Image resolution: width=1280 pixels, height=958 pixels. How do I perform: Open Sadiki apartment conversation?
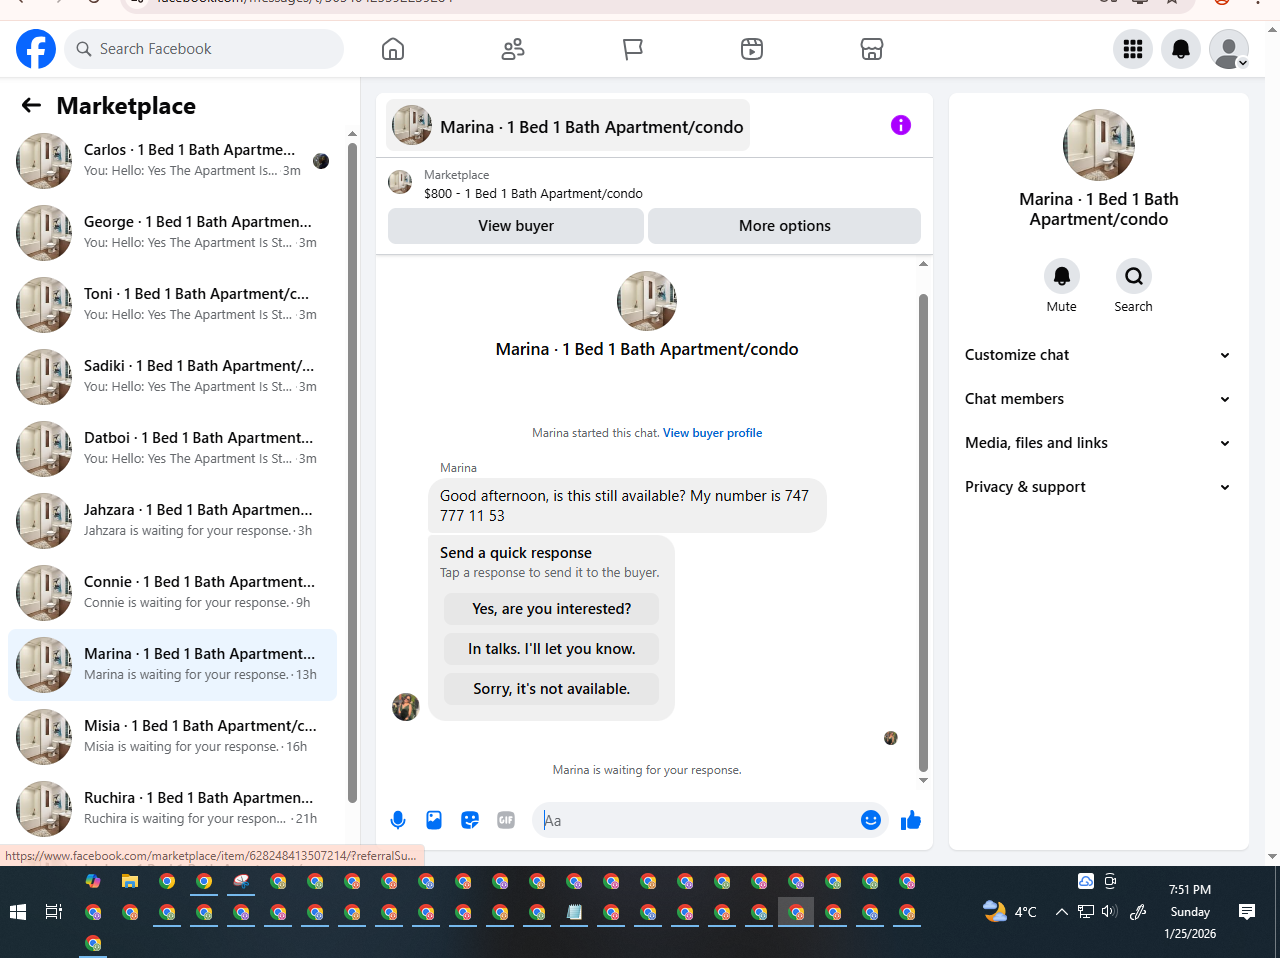172,377
